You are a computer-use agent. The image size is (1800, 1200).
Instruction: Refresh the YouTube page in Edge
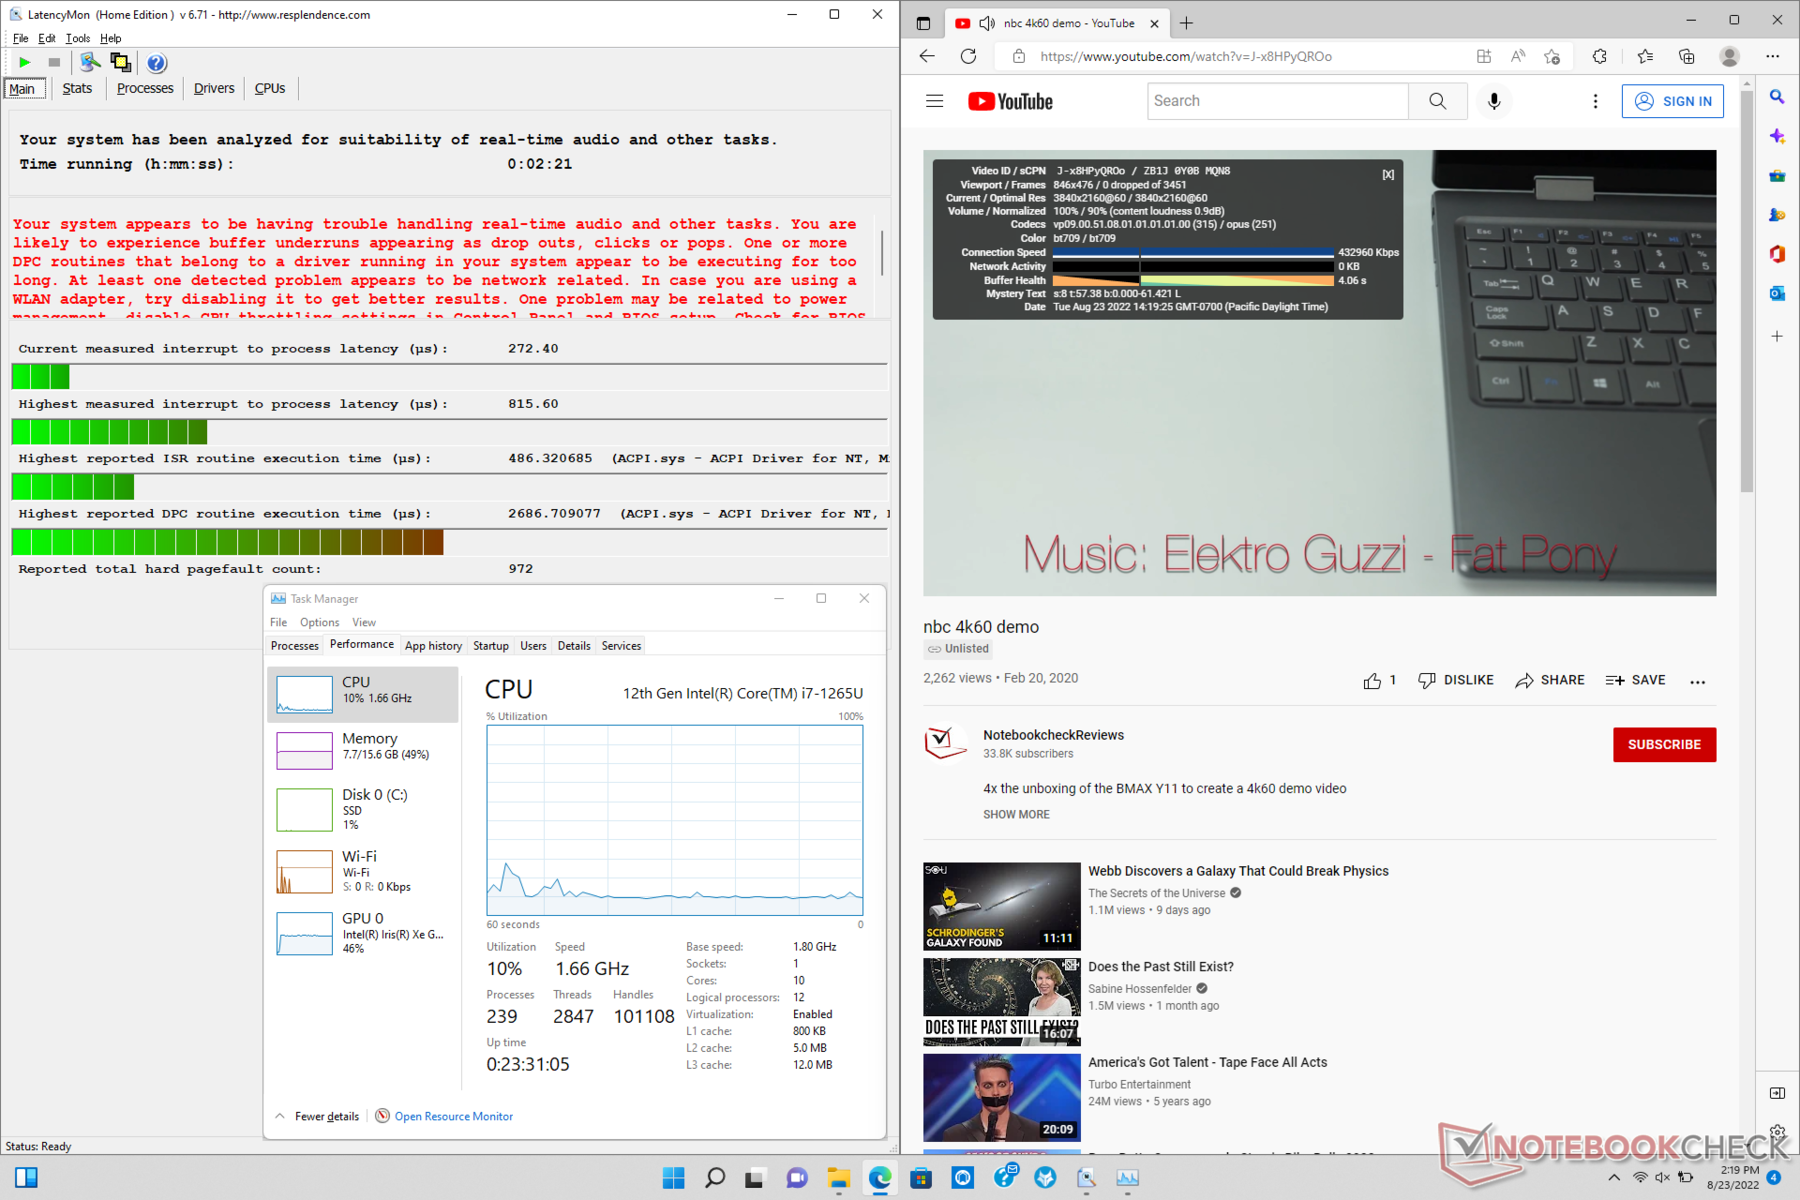click(x=968, y=56)
